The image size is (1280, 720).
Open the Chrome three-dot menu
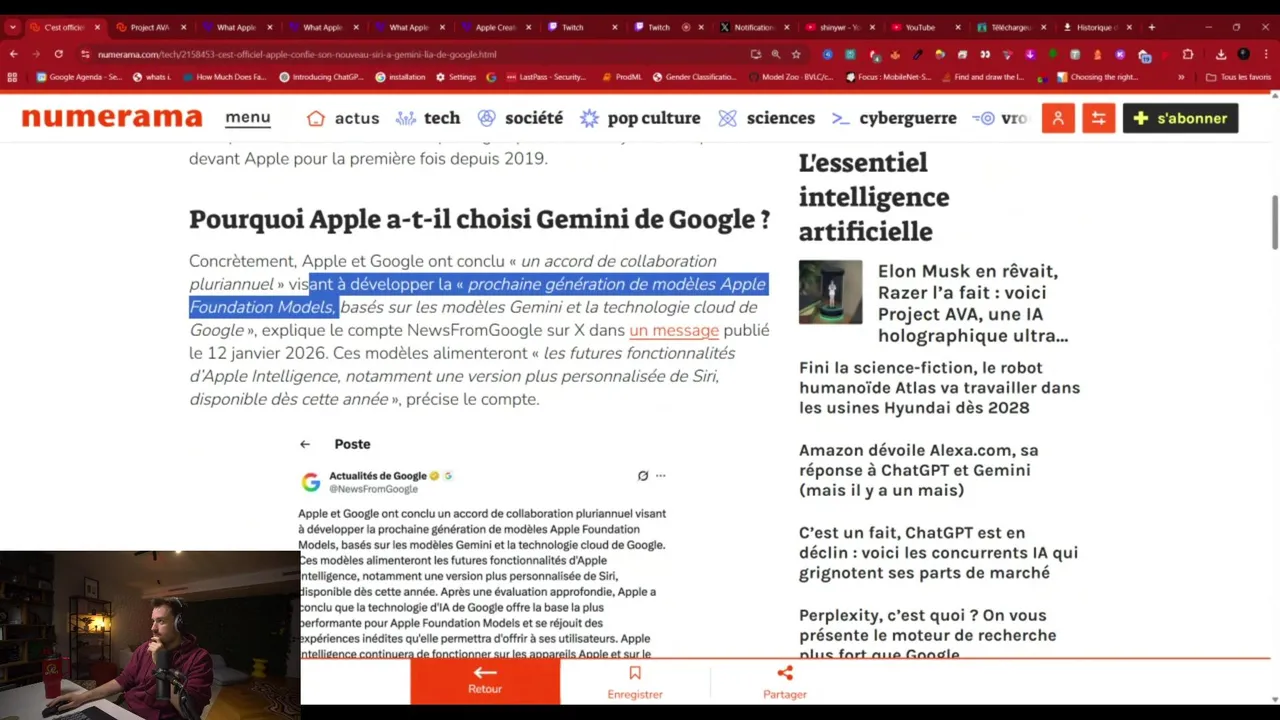1265,54
